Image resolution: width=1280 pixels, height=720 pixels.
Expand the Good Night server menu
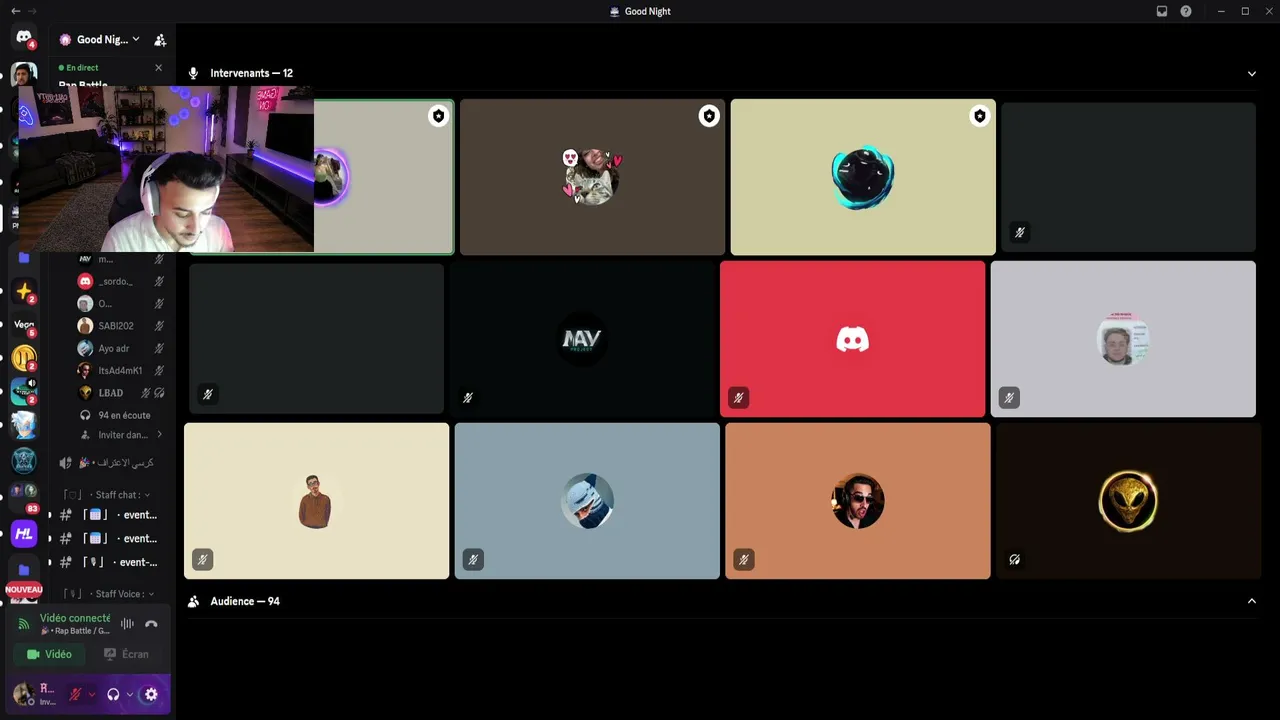click(x=136, y=40)
